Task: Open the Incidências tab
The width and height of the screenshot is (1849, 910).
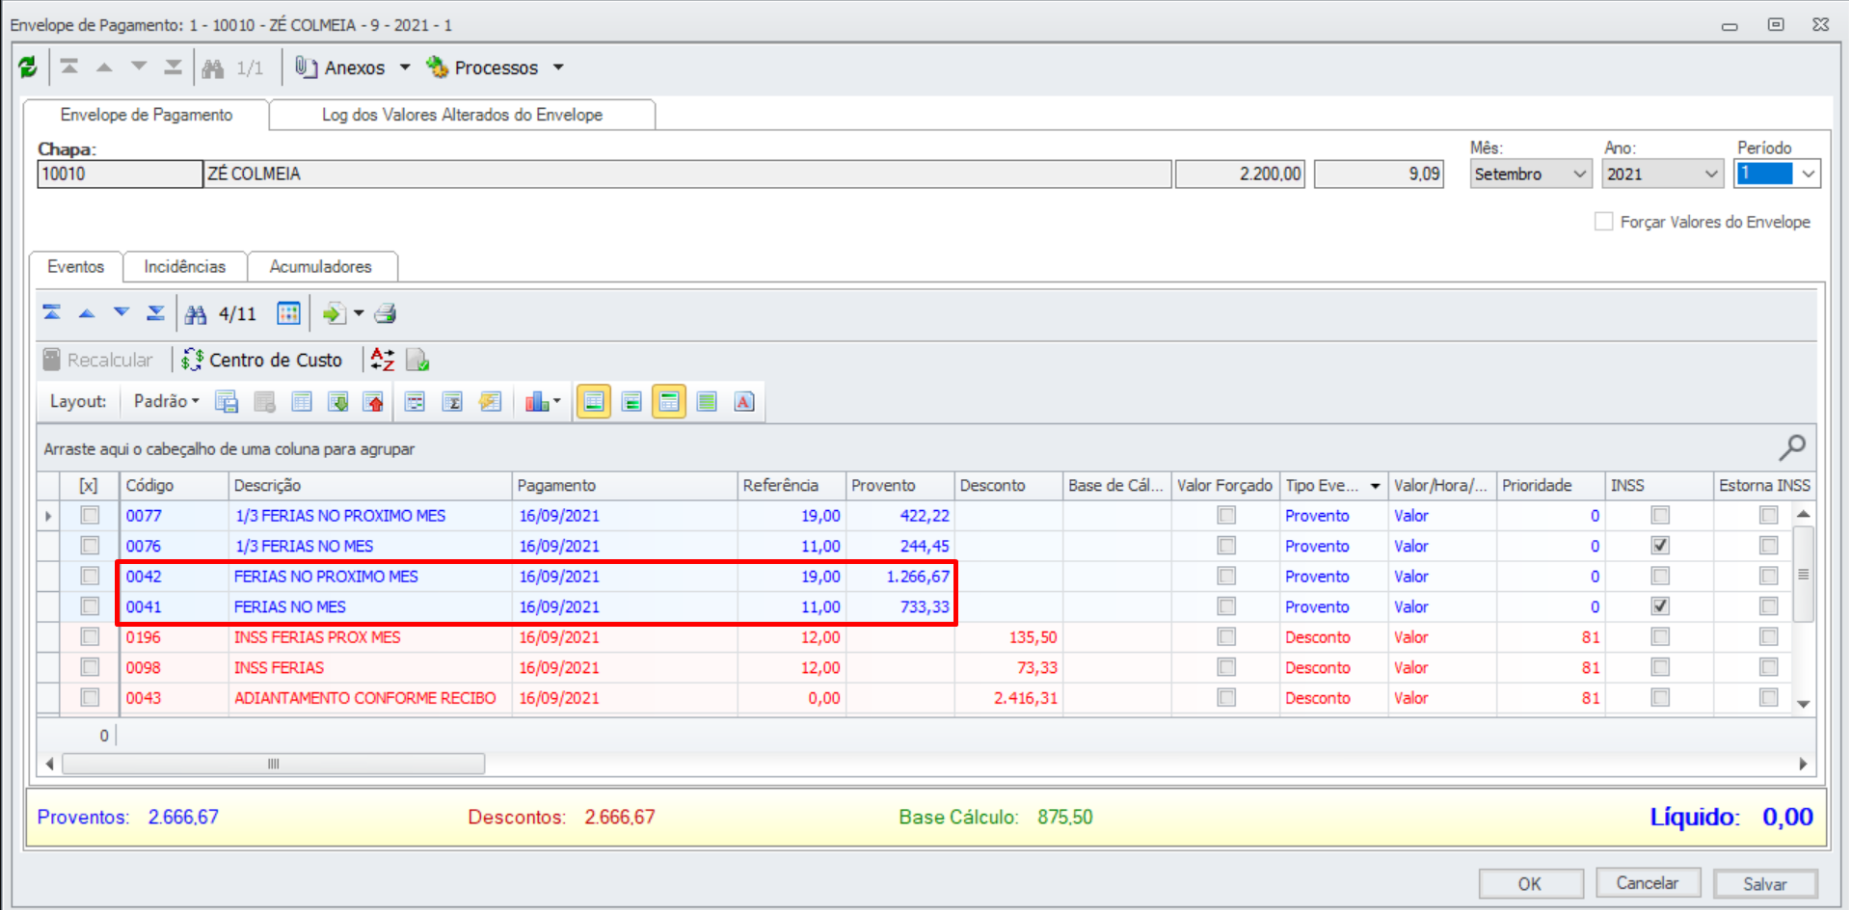Action: coord(185,267)
